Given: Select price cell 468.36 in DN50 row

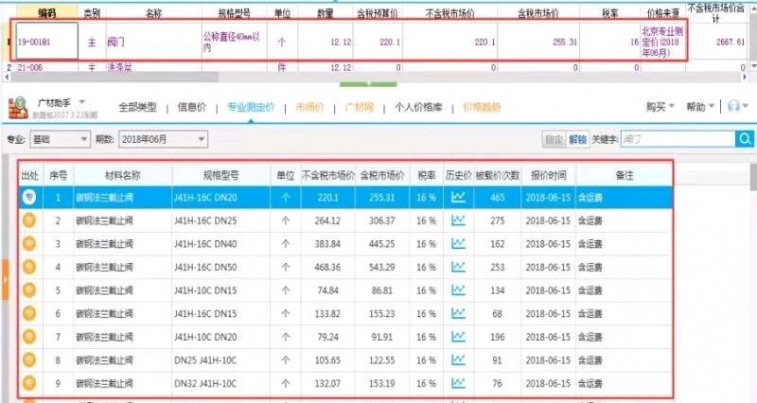Looking at the screenshot, I should coord(328,267).
